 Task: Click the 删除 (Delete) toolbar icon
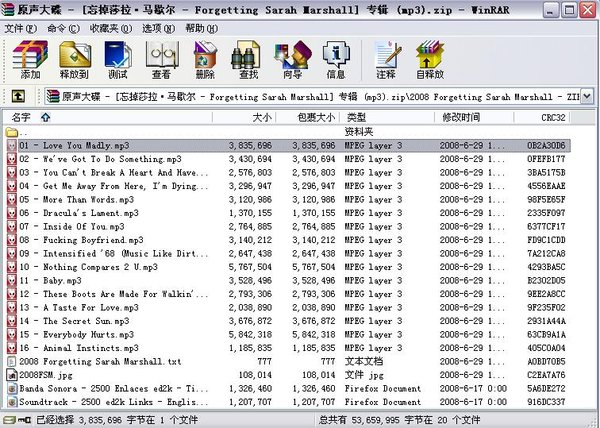click(205, 54)
